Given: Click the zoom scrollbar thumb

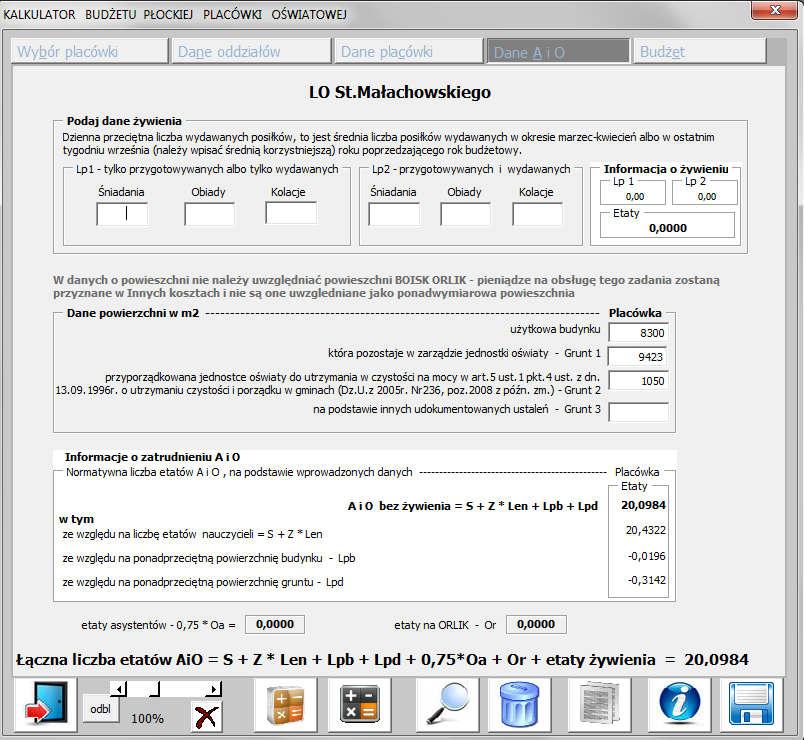Looking at the screenshot, I should point(155,689).
